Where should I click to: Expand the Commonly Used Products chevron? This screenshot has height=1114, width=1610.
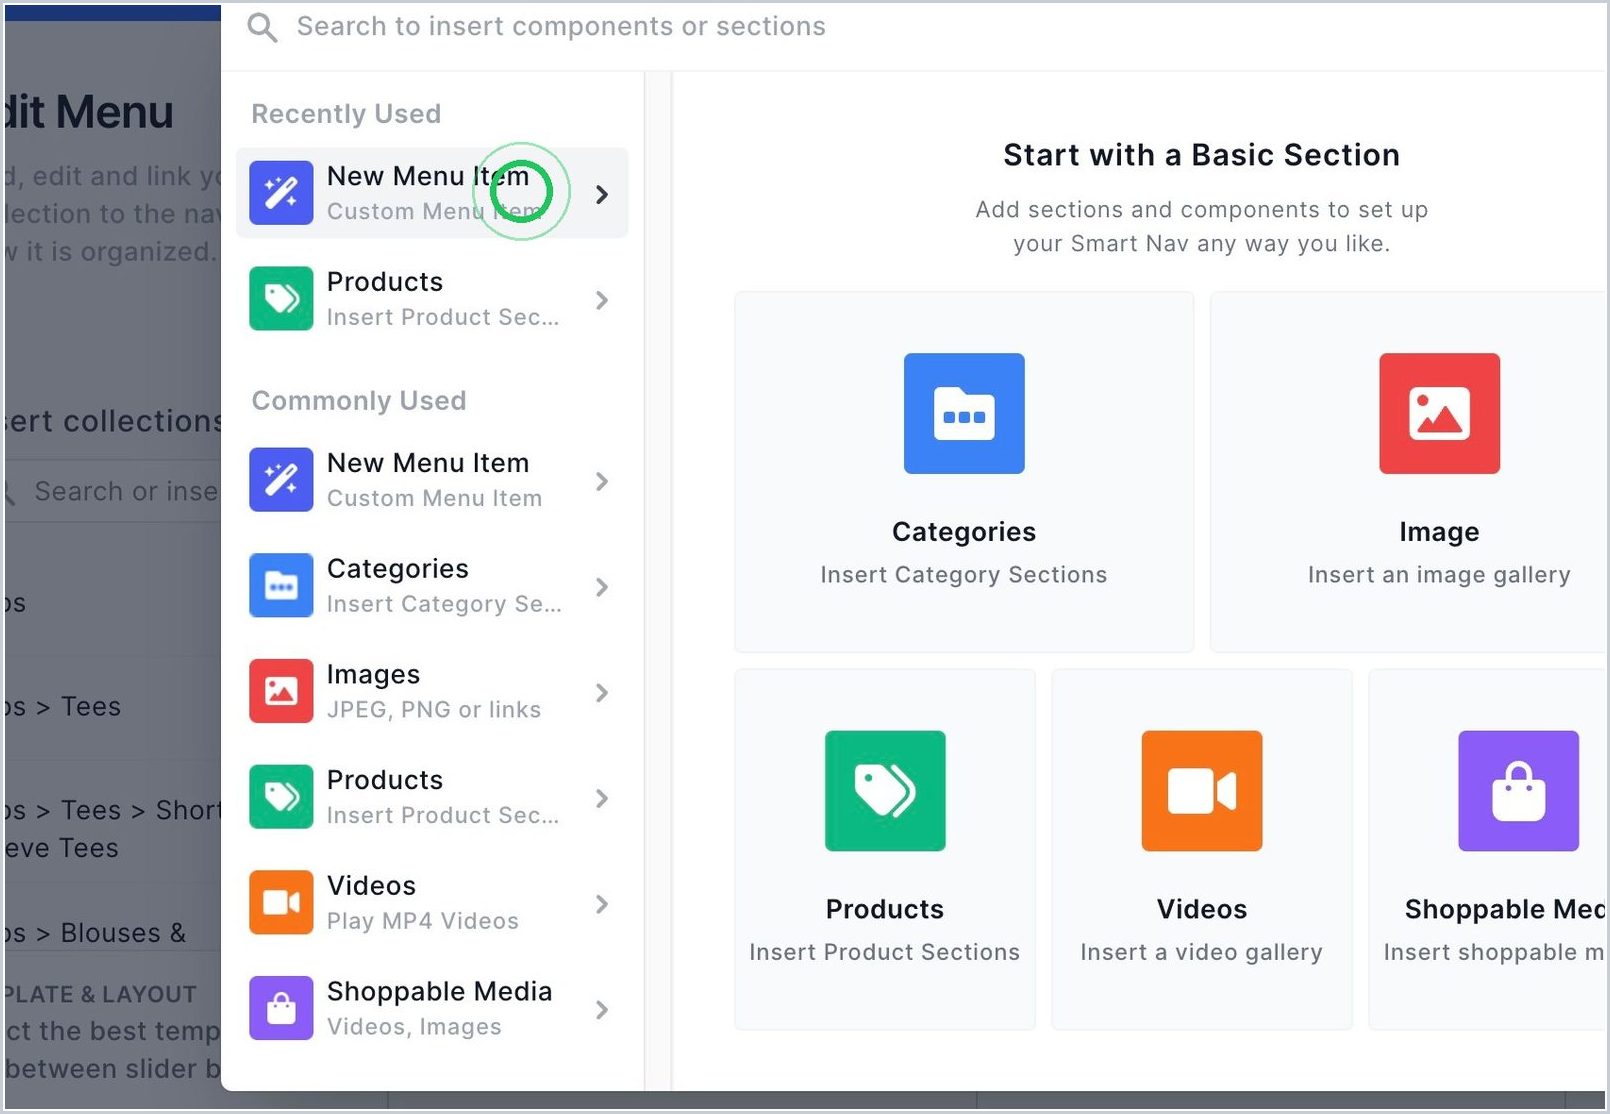[602, 798]
